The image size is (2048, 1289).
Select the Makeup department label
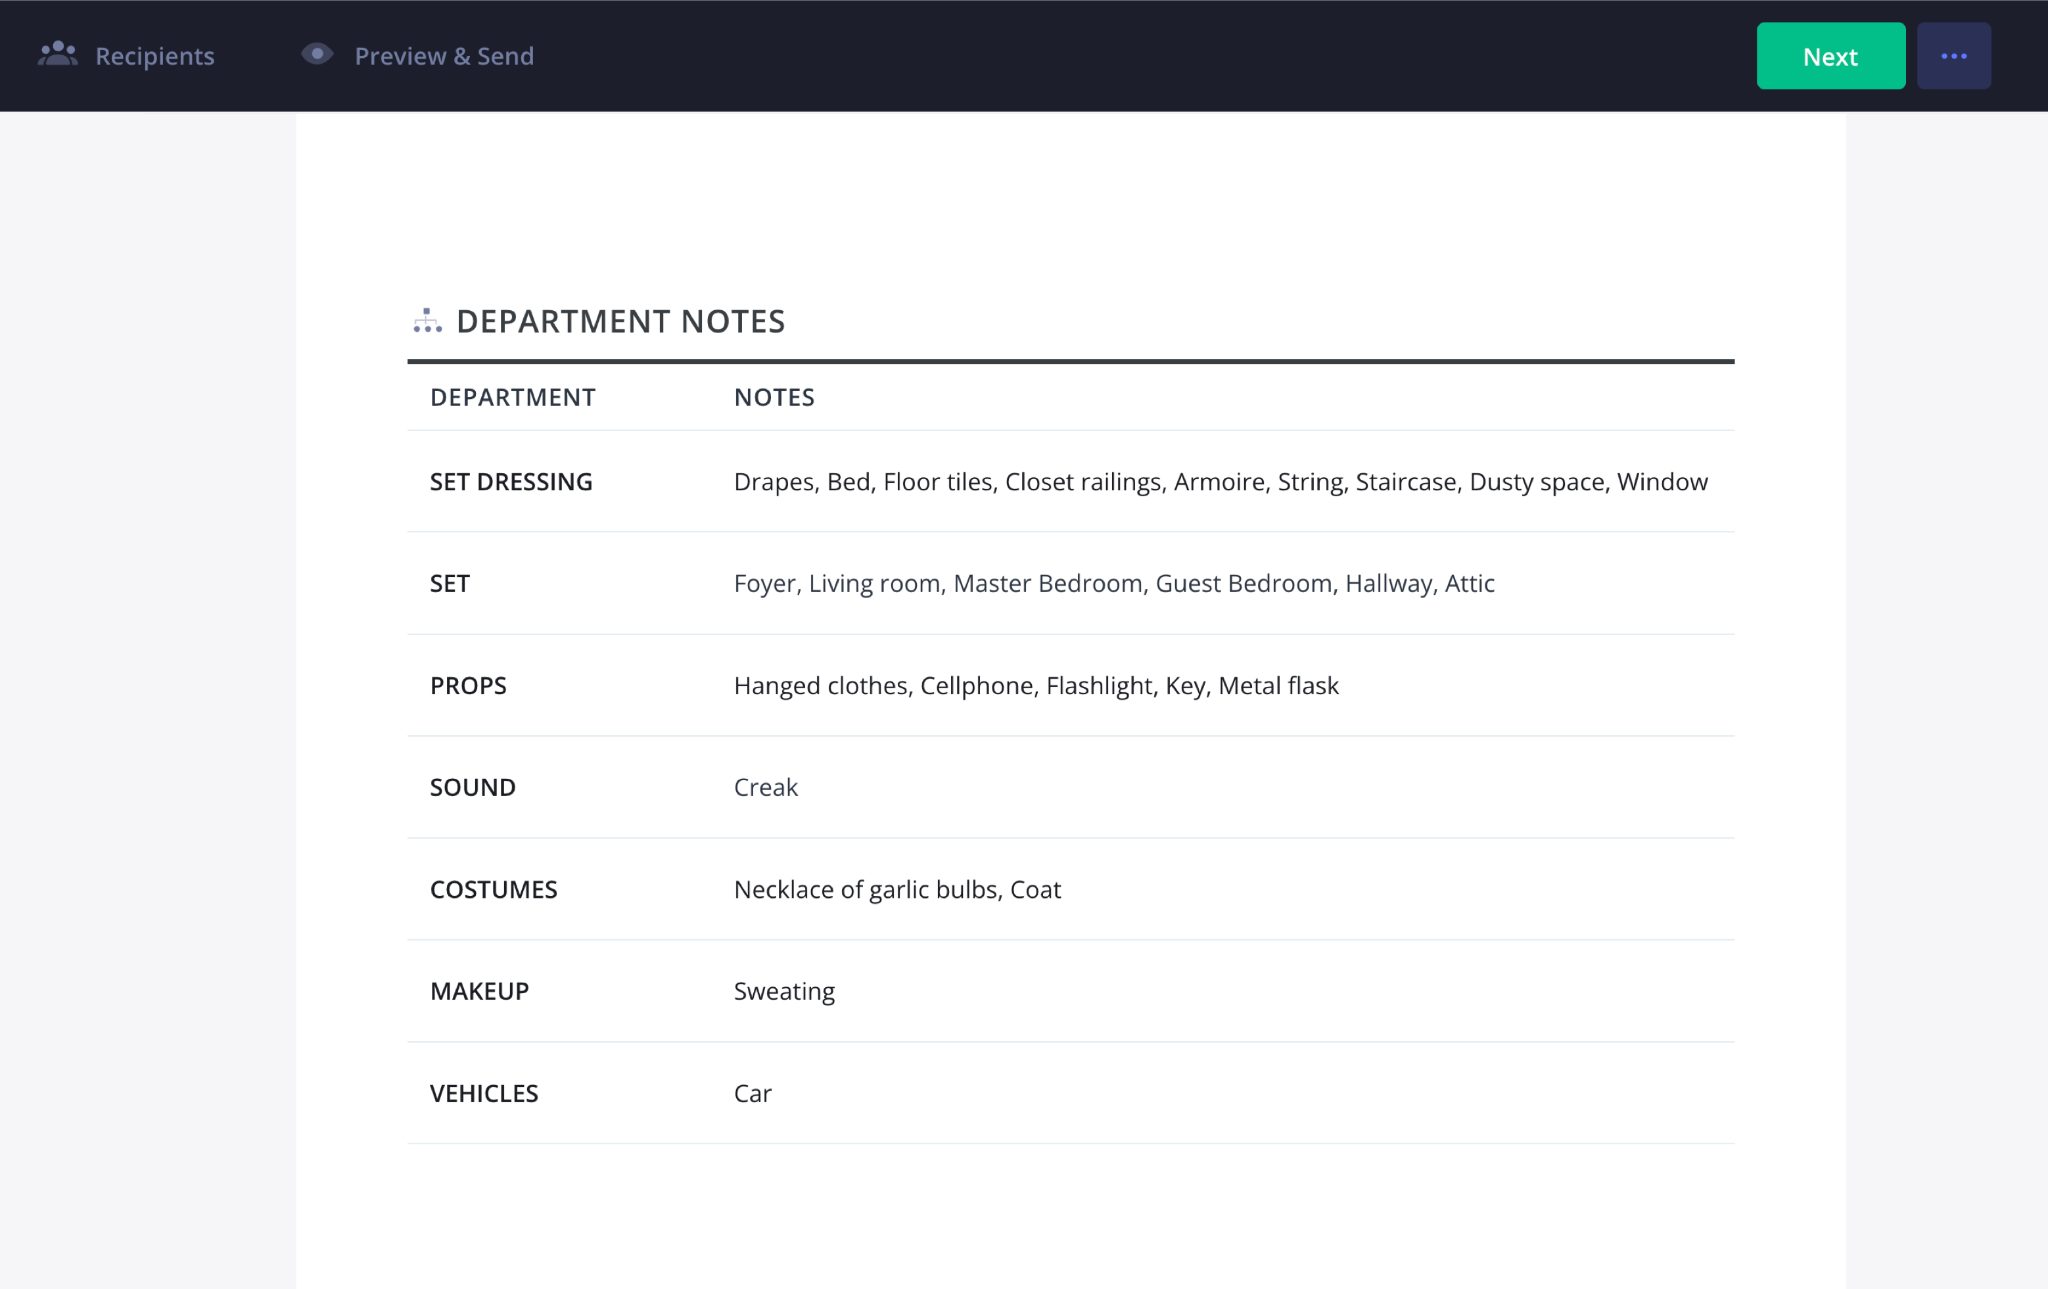tap(479, 992)
